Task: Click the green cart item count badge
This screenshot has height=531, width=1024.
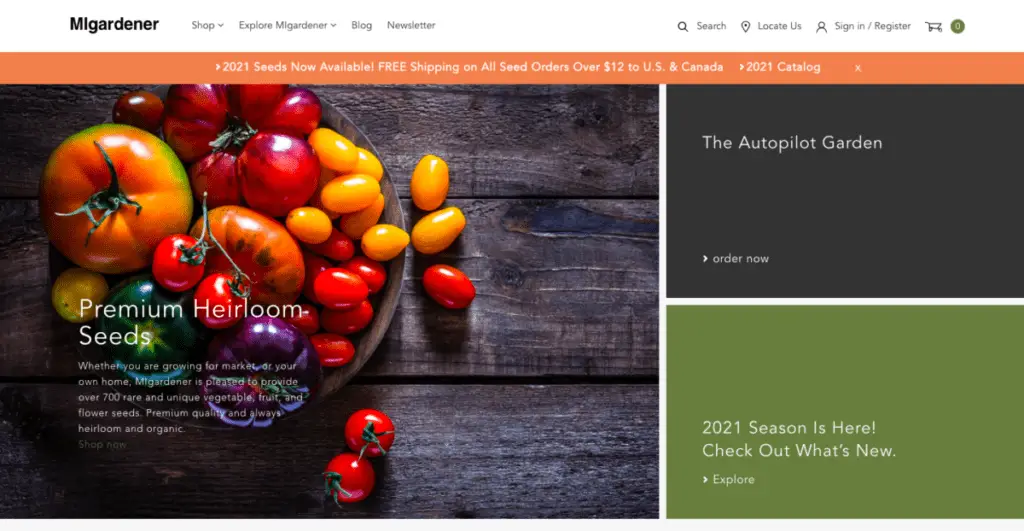Action: coord(957,26)
